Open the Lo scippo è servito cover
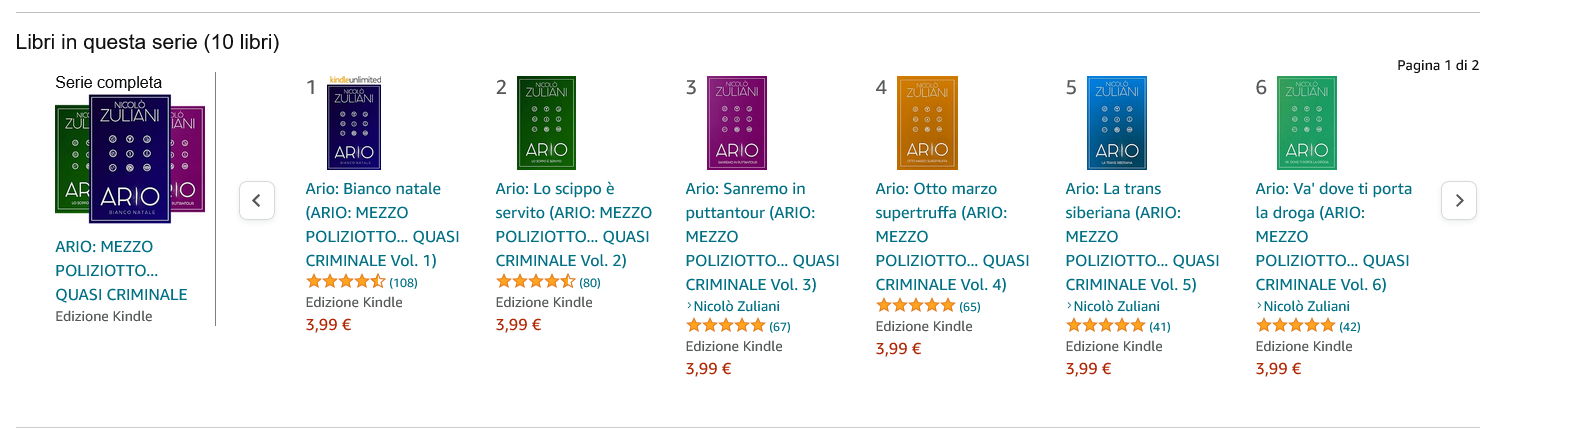Viewport: 1569px width, 439px height. coord(546,123)
